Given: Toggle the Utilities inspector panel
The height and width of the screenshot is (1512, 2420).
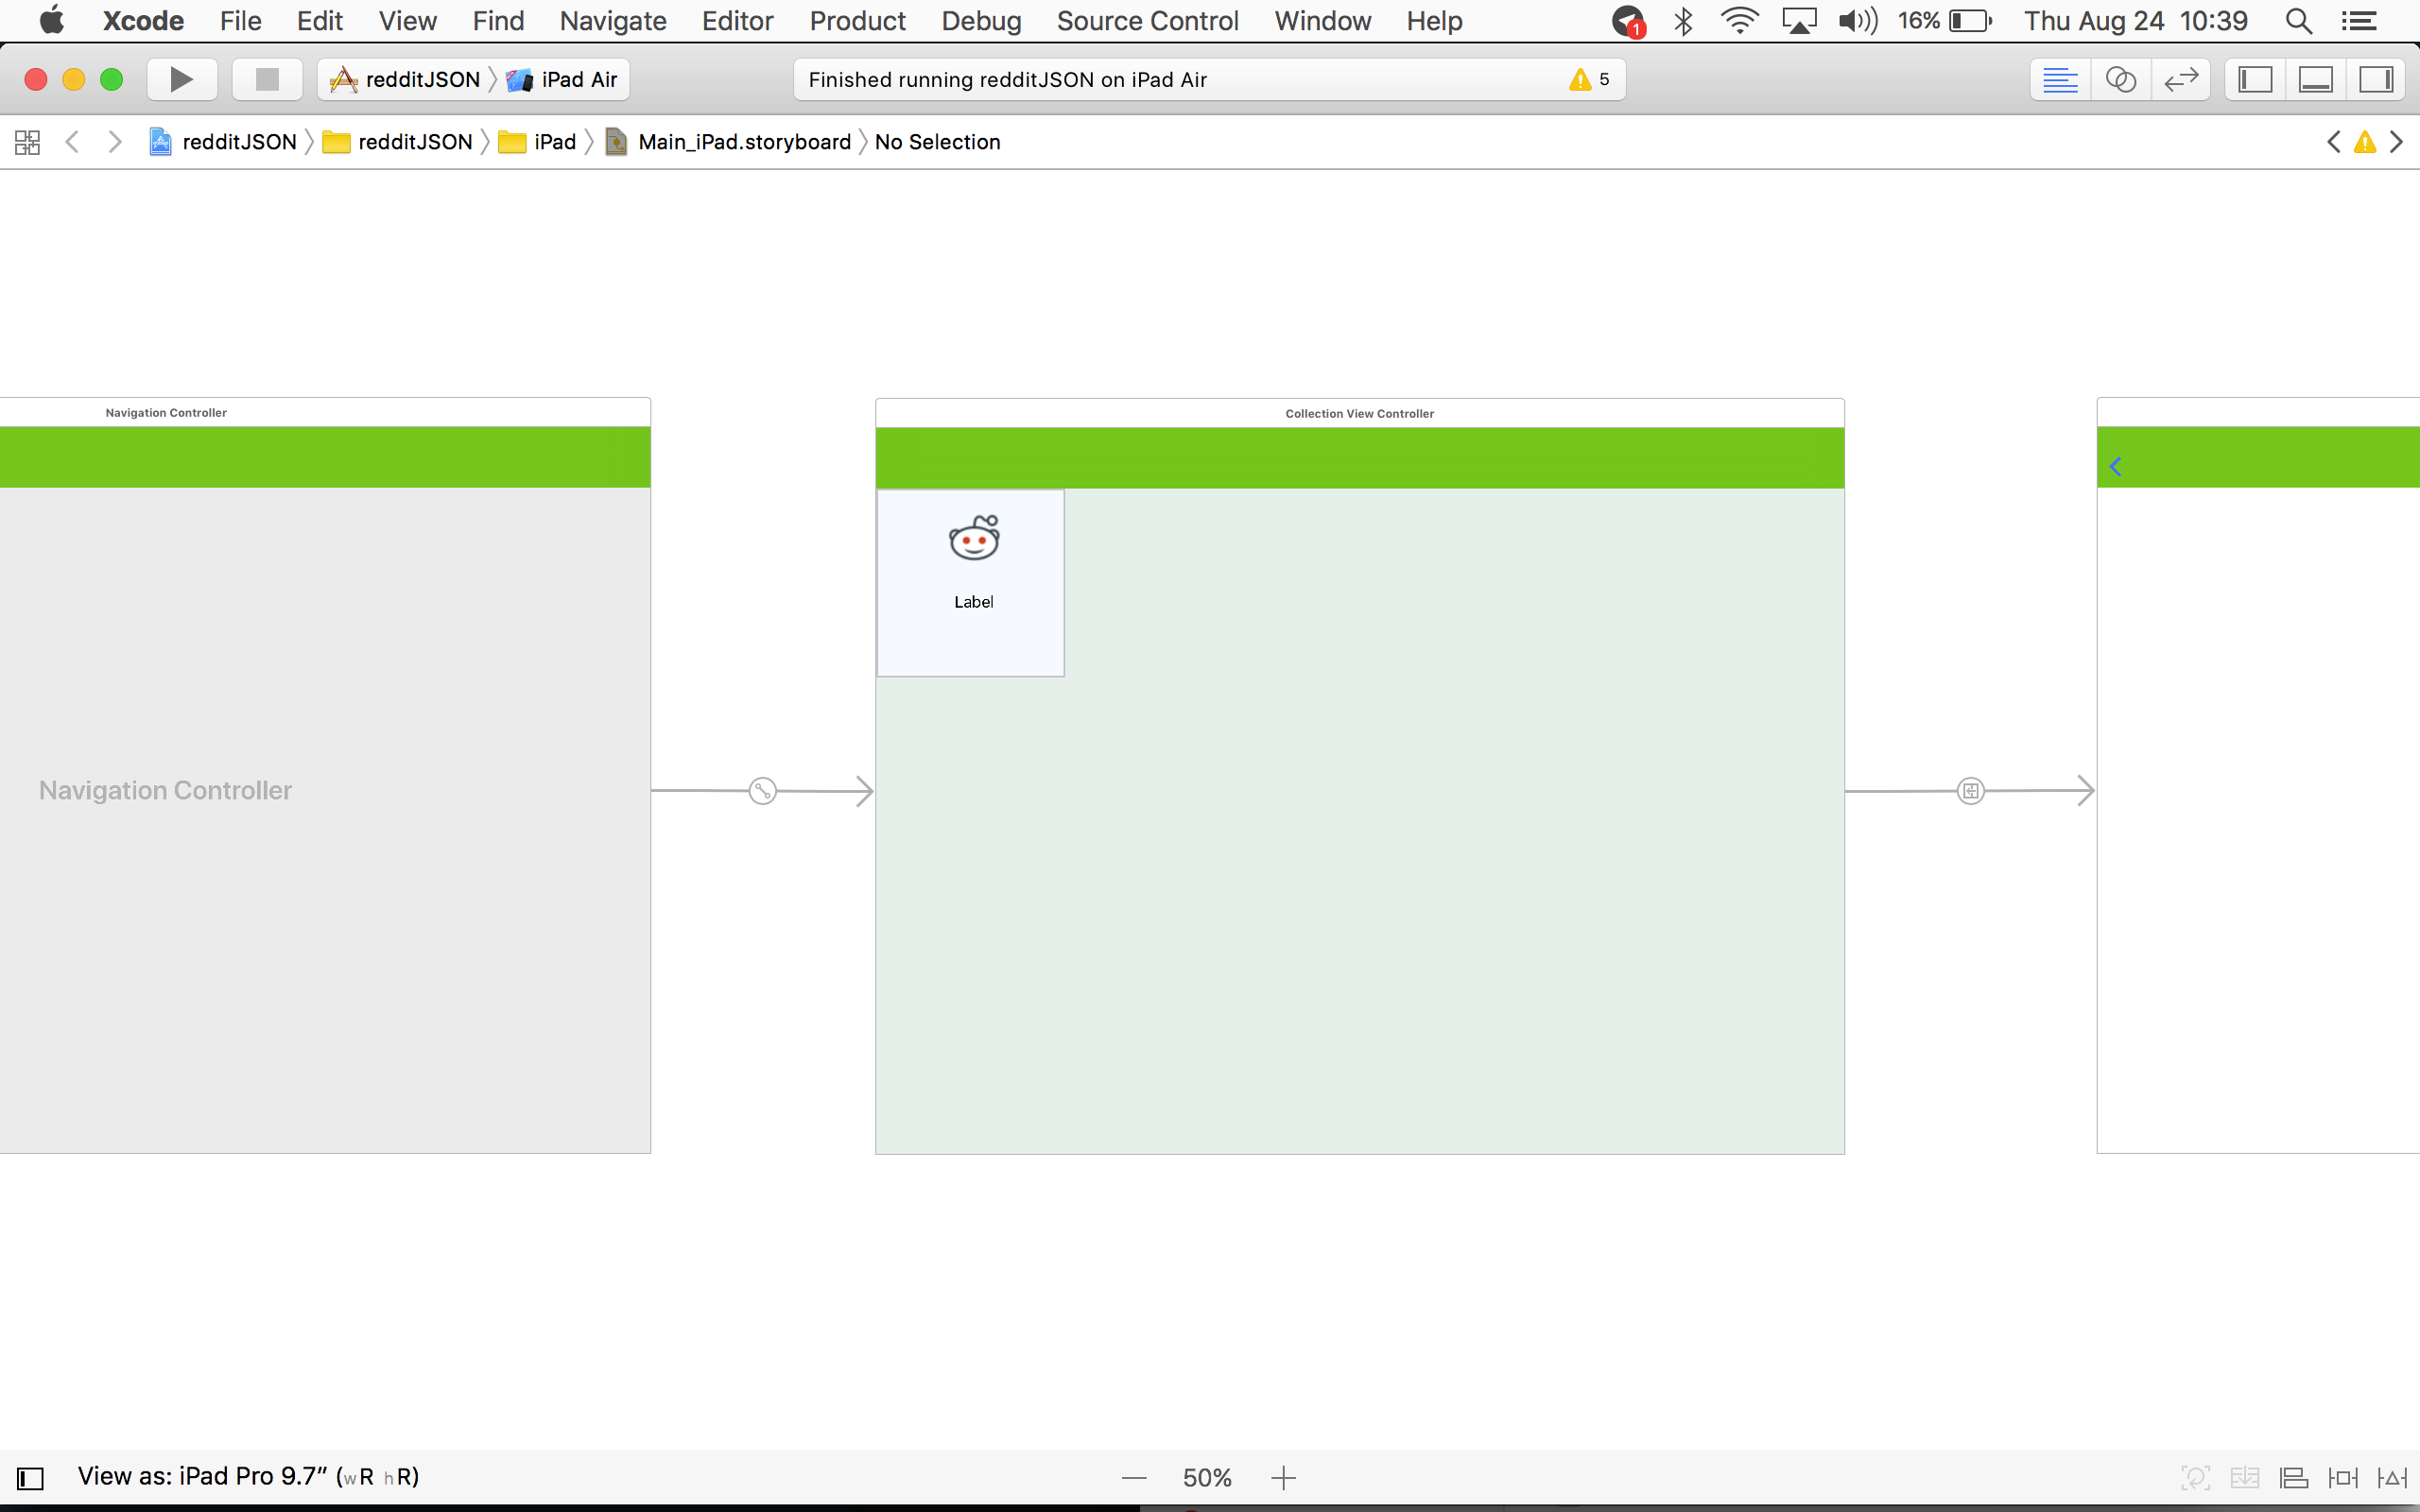Looking at the screenshot, I should pos(2376,79).
